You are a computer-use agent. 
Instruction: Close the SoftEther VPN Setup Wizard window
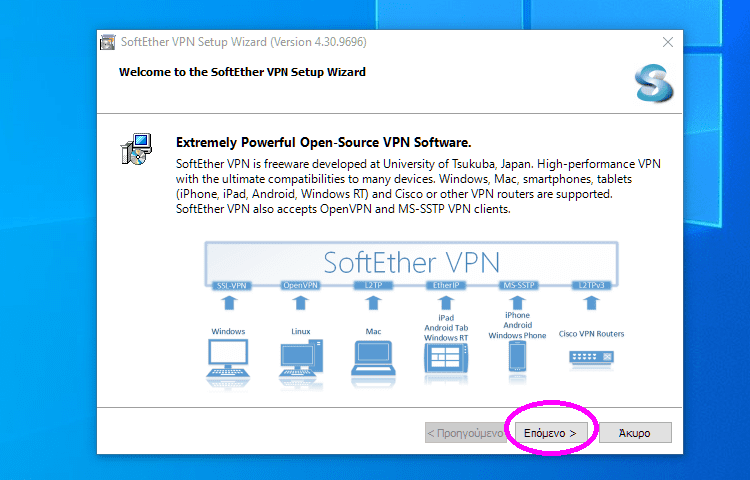pos(668,42)
